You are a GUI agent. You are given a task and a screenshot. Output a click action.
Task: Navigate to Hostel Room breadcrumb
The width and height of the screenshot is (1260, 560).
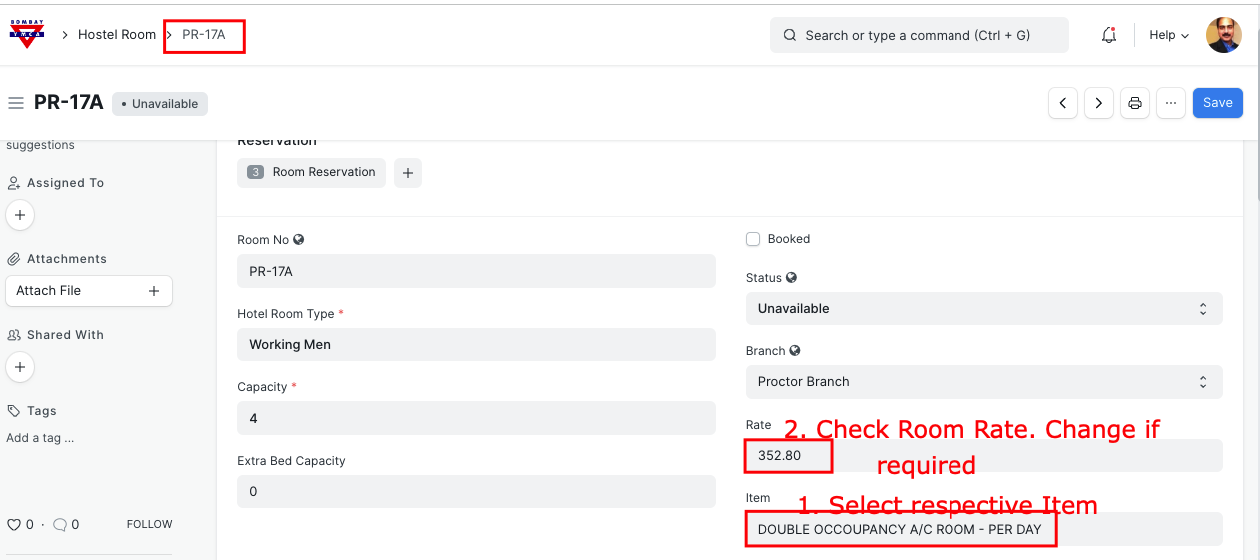pyautogui.click(x=117, y=35)
